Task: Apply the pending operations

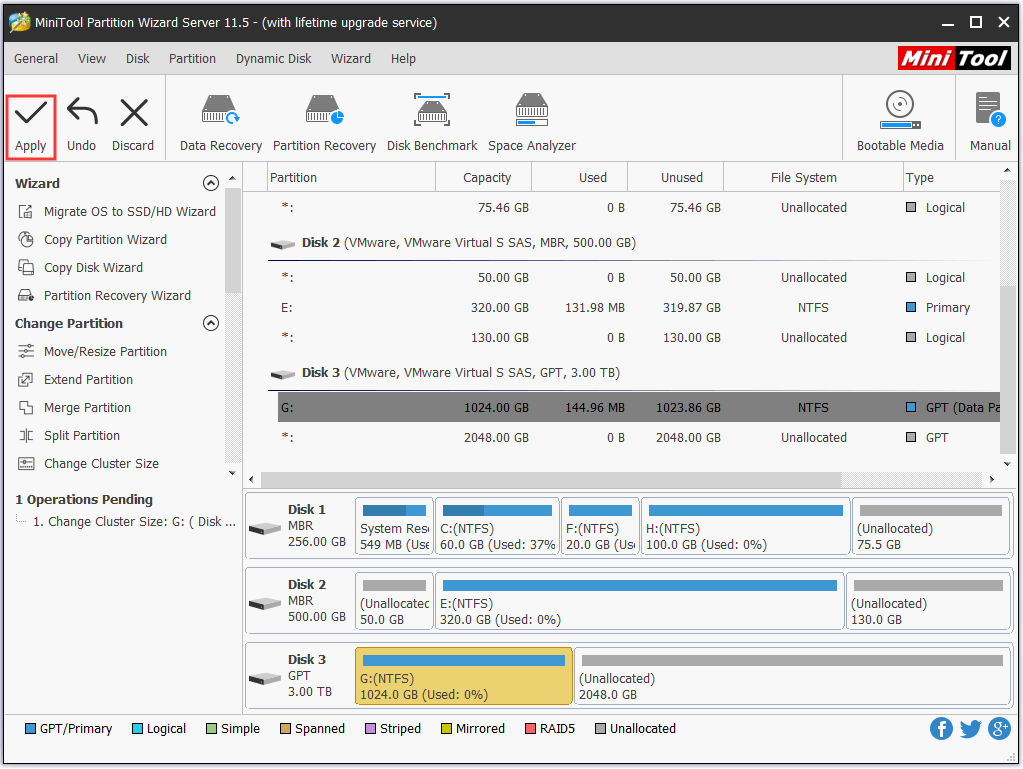Action: (31, 127)
